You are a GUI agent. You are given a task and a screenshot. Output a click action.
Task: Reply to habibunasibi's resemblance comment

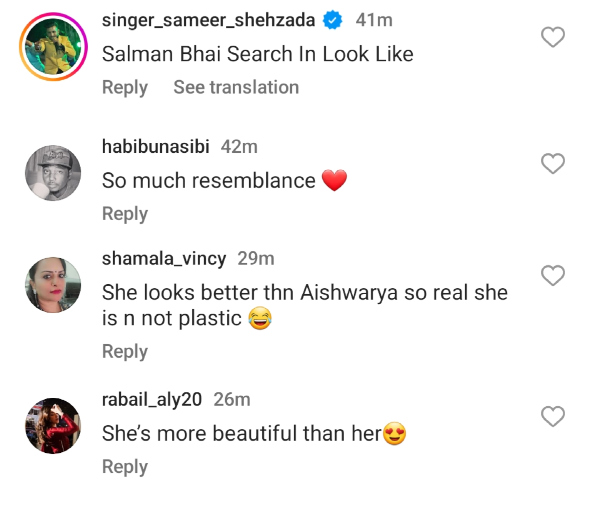(125, 213)
